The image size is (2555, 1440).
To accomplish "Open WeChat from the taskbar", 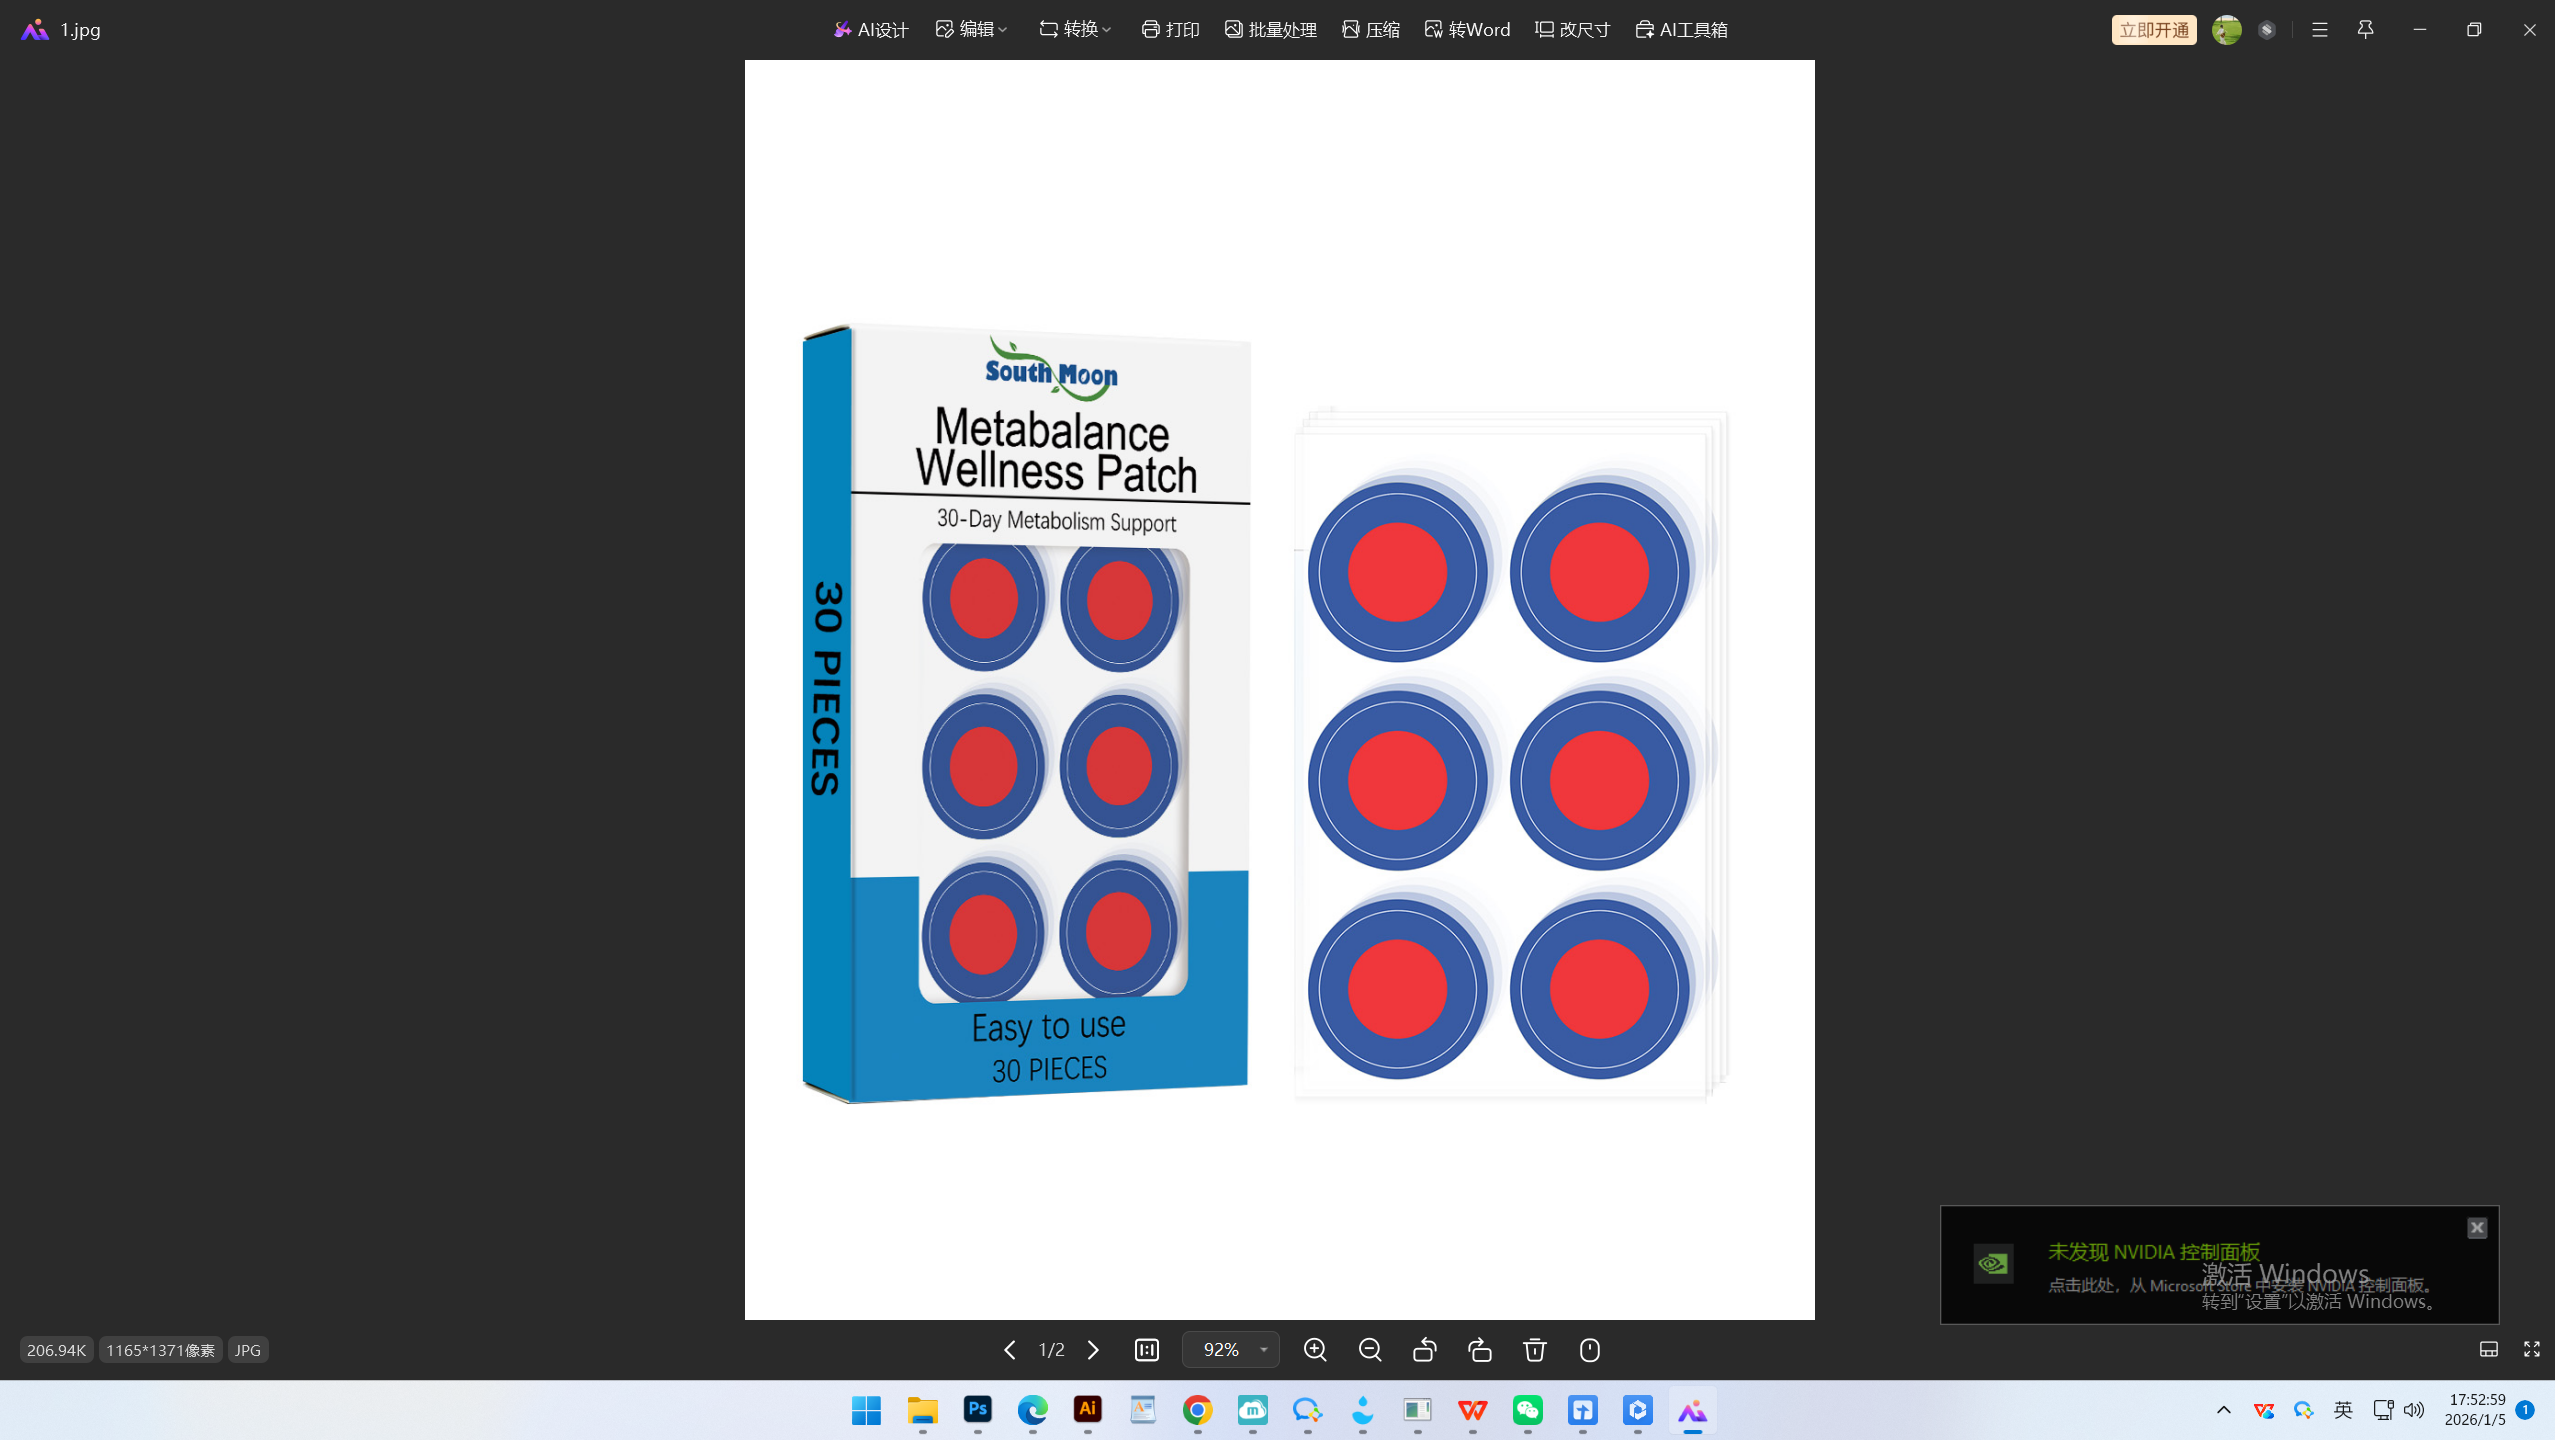I will (x=1527, y=1410).
